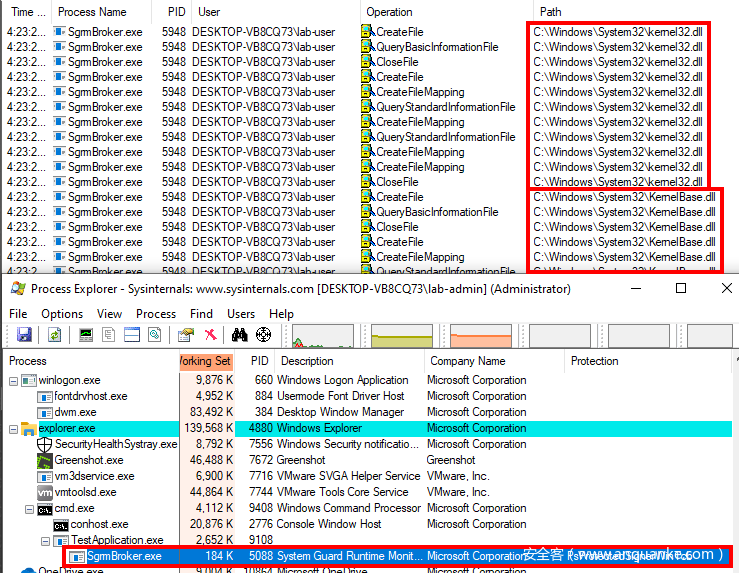This screenshot has height=573, width=739.
Task: Click the vmtoolsd.exe vm icon
Action: tap(45, 492)
